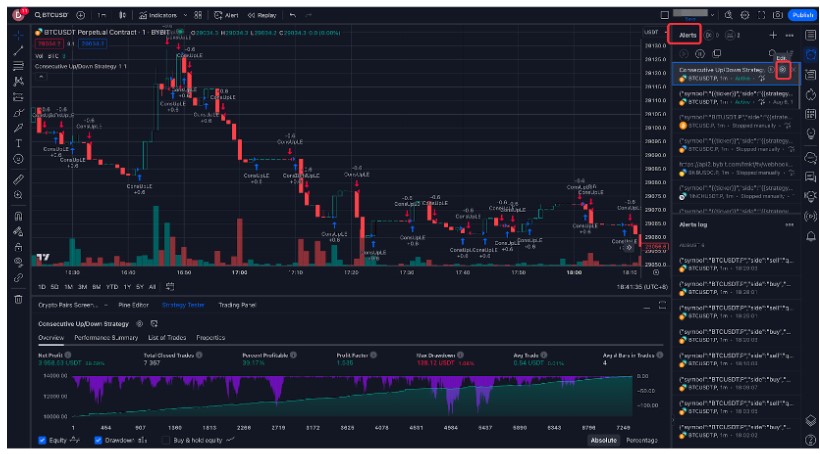
Task: Open symbol search showing BTCUSD
Action: tap(51, 15)
